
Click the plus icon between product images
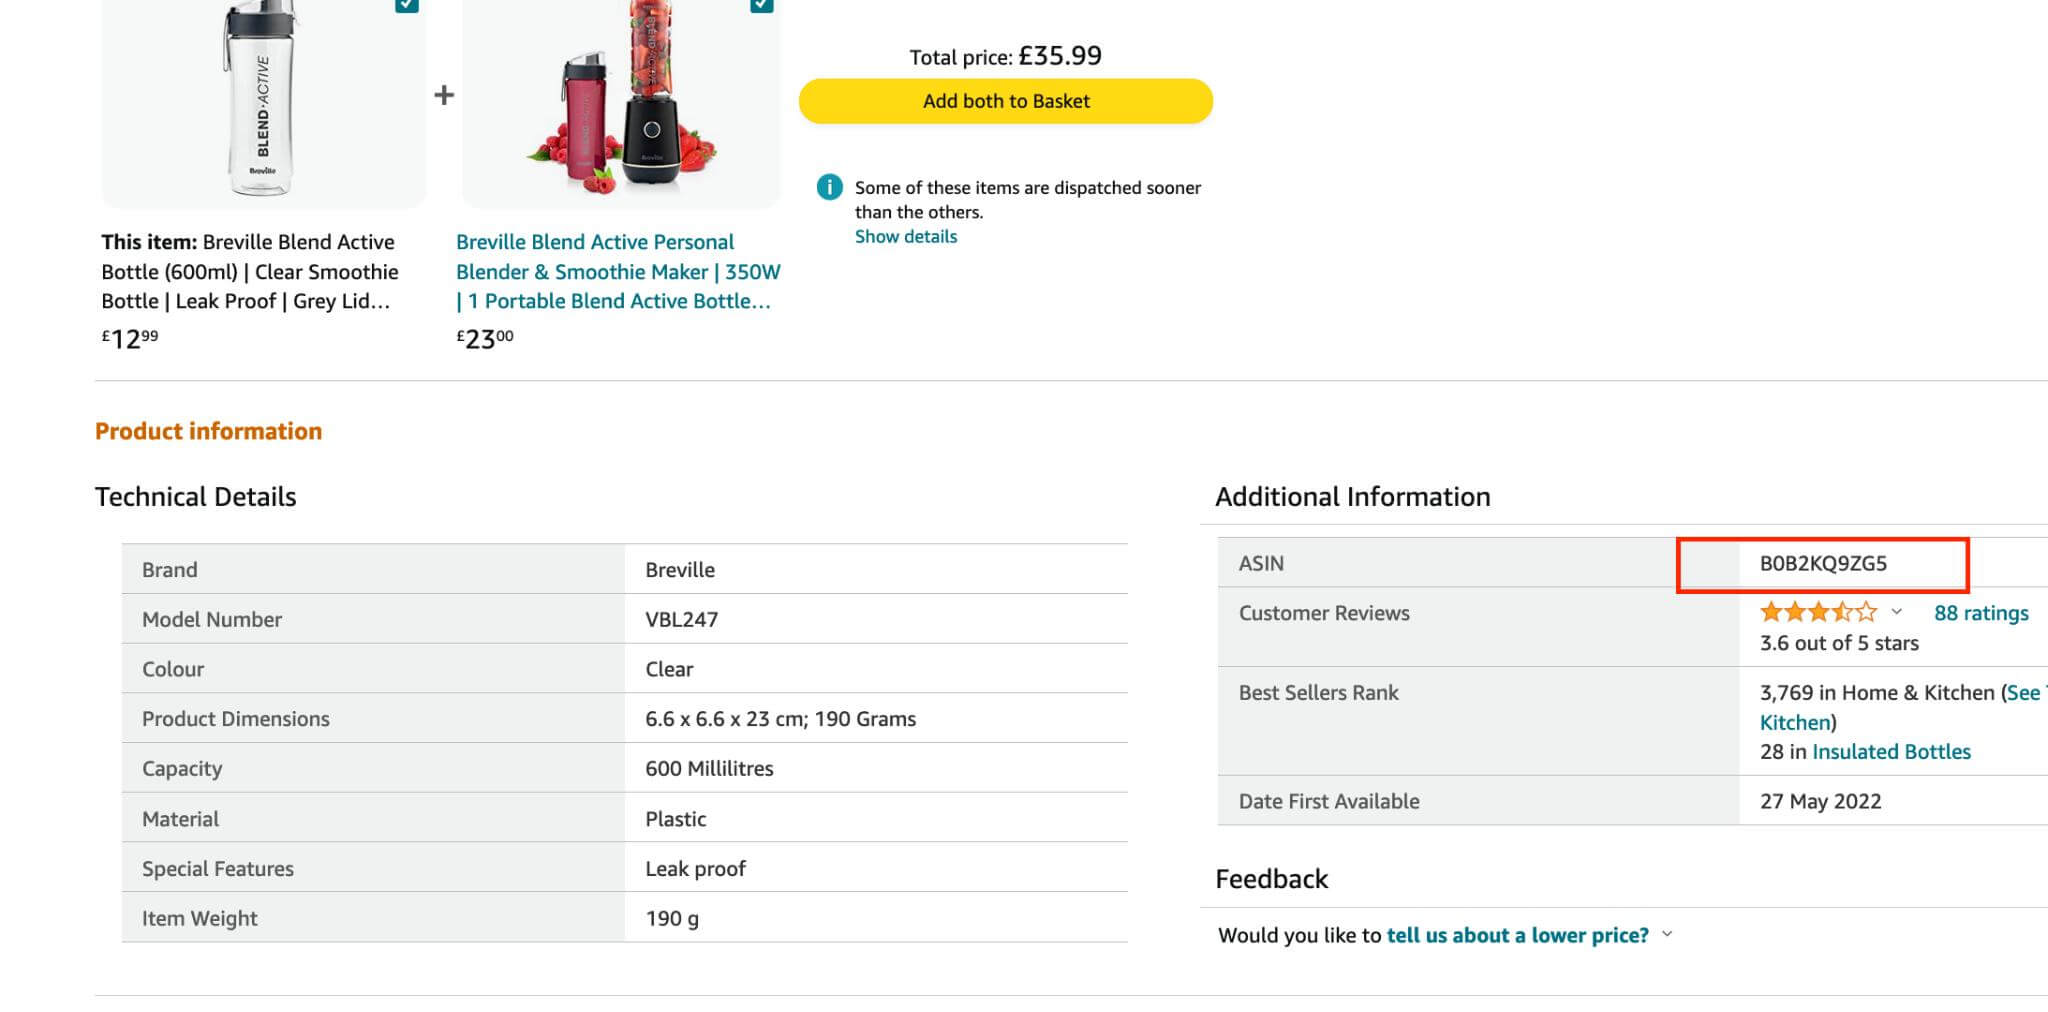[444, 95]
